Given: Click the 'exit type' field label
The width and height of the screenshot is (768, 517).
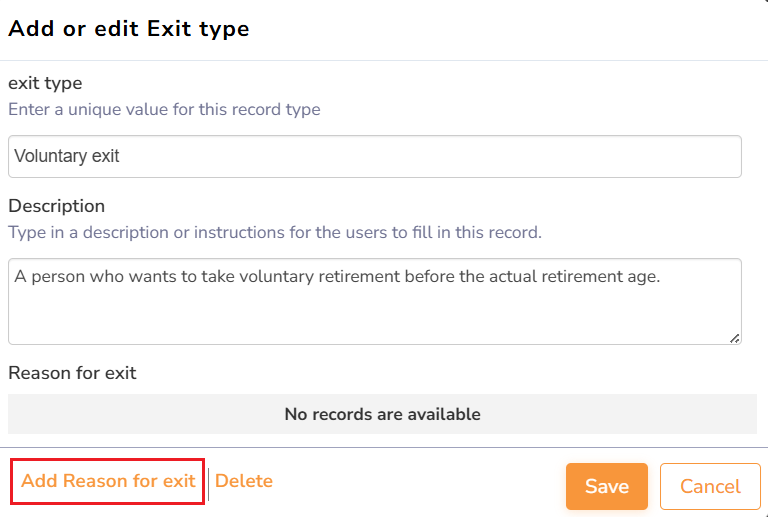Looking at the screenshot, I should (45, 83).
